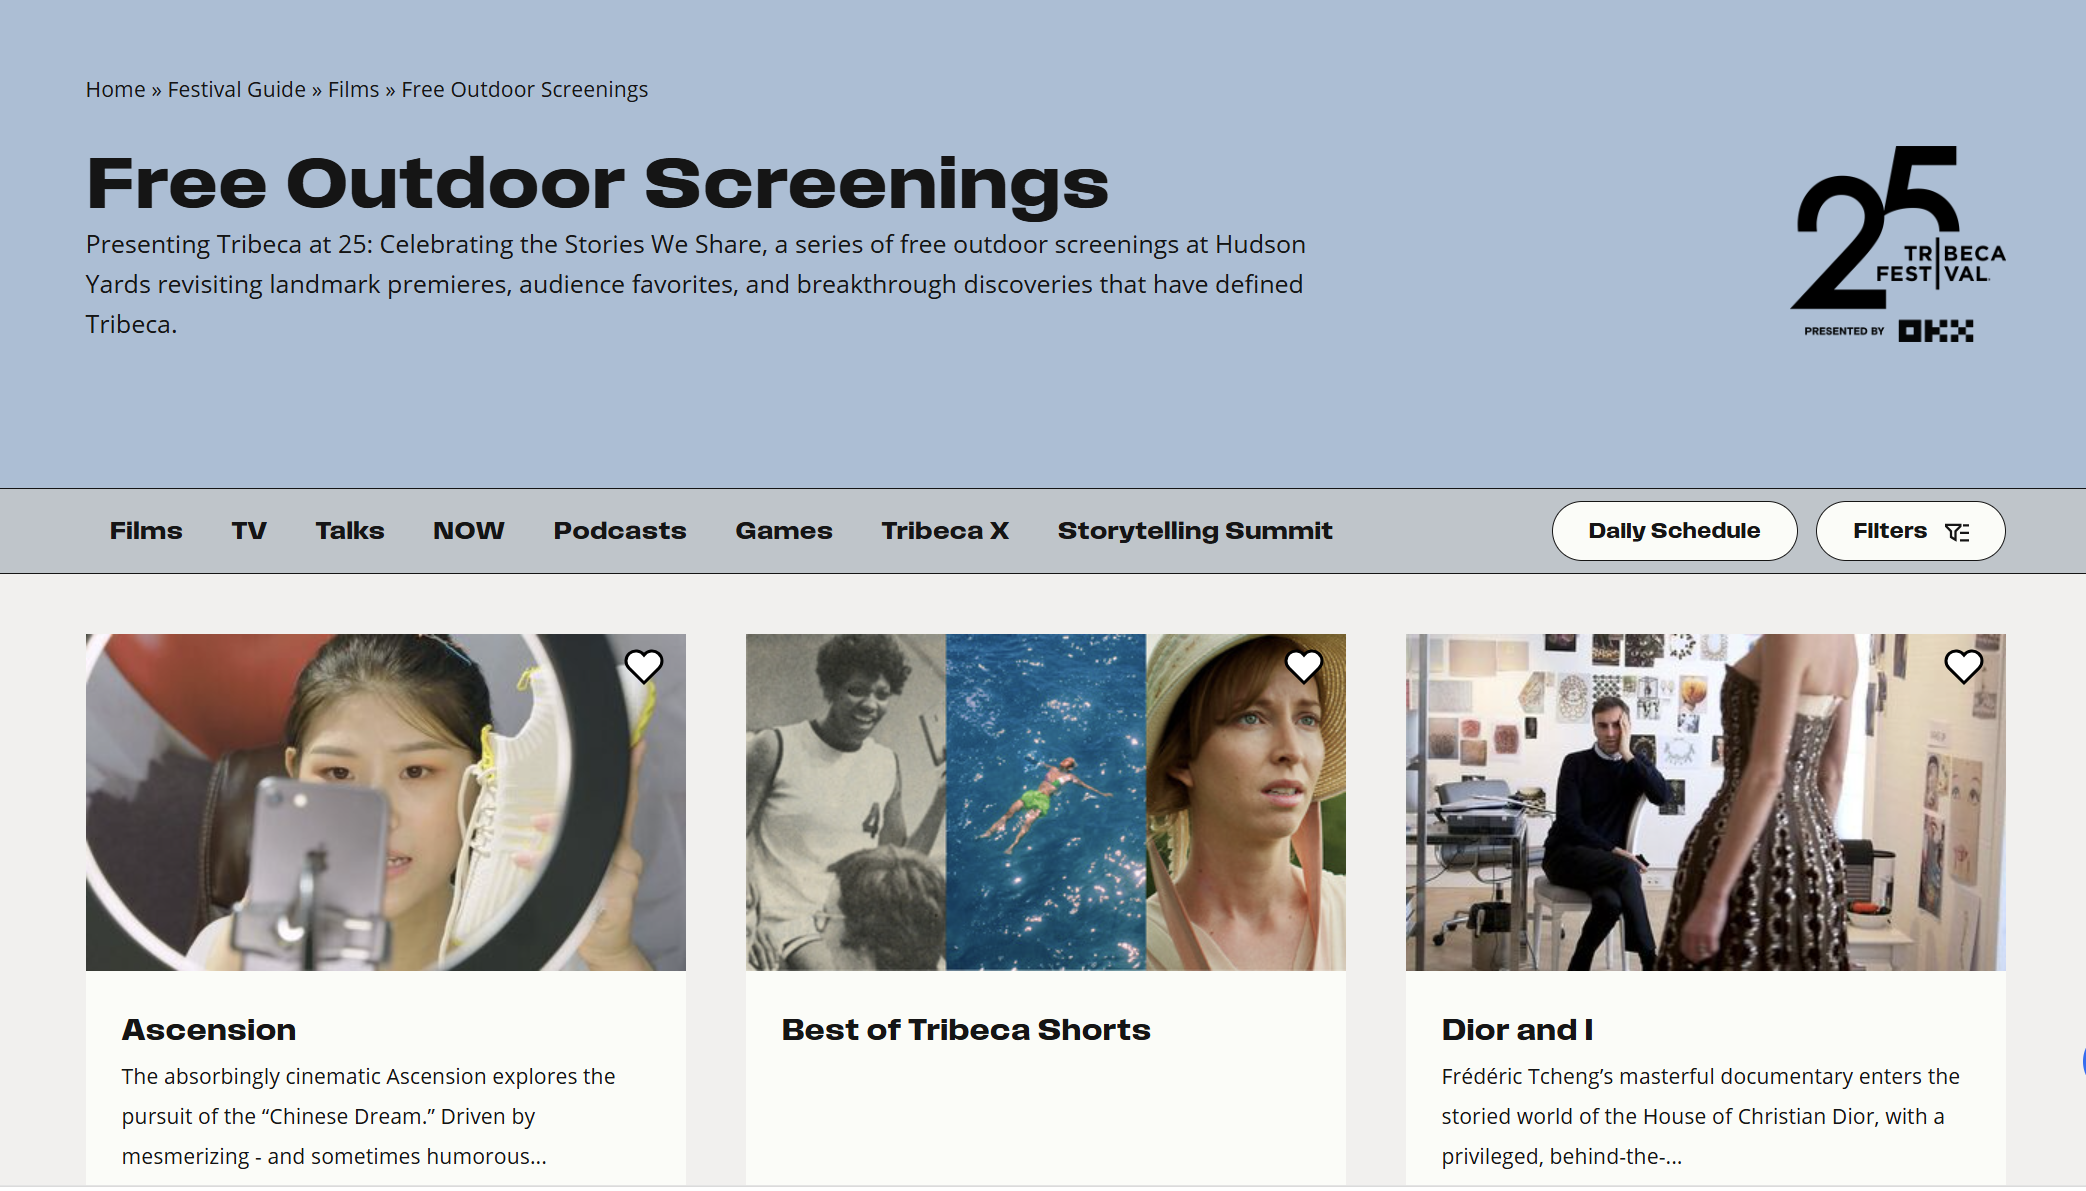The image size is (2086, 1191).
Task: Open the Daily Schedule button
Action: pyautogui.click(x=1674, y=531)
